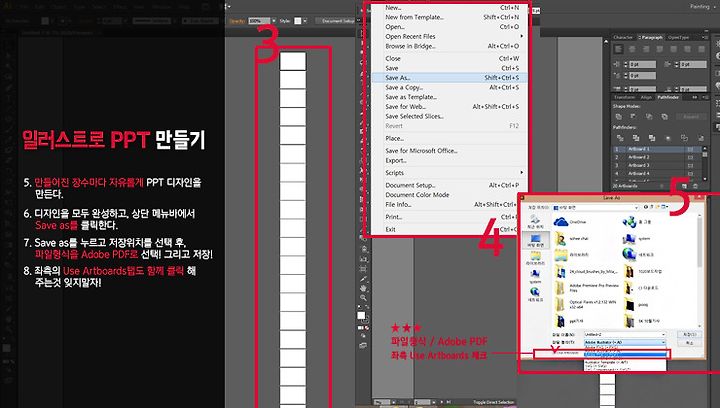The image size is (720, 408).
Task: Pick the highlighted Adobe PDF format option
Action: click(x=625, y=355)
